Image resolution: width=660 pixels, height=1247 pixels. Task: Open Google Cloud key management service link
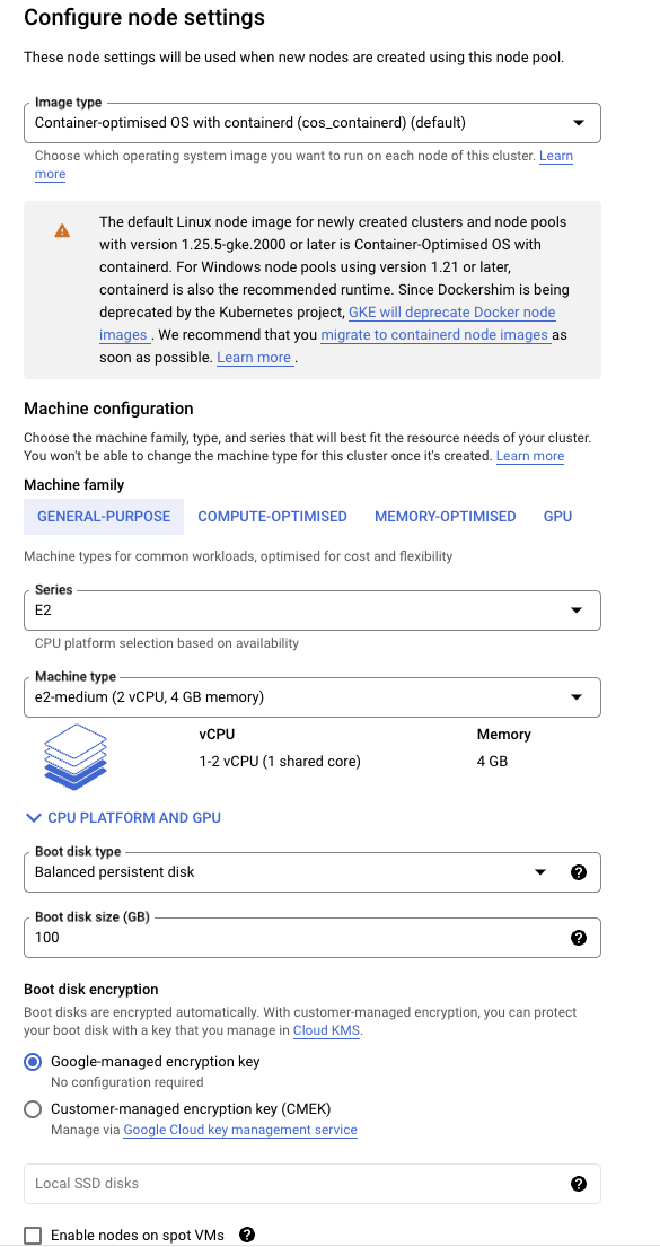(240, 1129)
